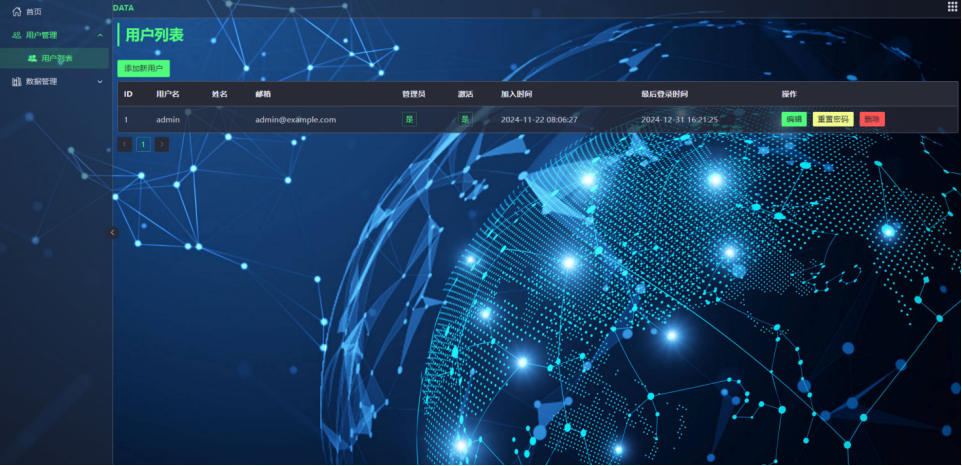Click the DATA logo text in the header
This screenshot has width=962, height=466.
point(123,9)
